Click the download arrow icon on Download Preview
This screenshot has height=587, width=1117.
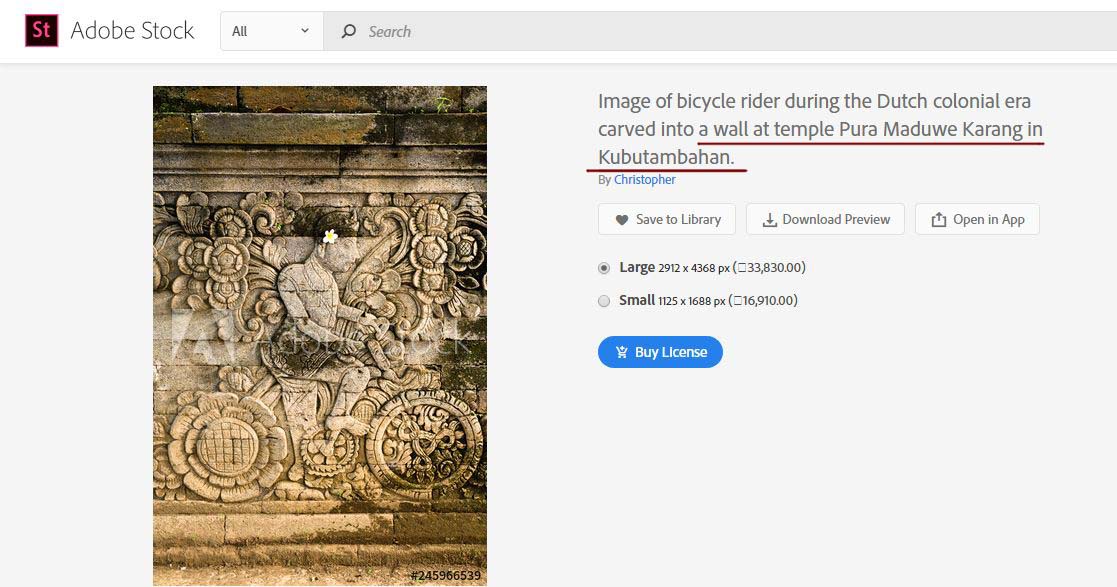click(770, 219)
